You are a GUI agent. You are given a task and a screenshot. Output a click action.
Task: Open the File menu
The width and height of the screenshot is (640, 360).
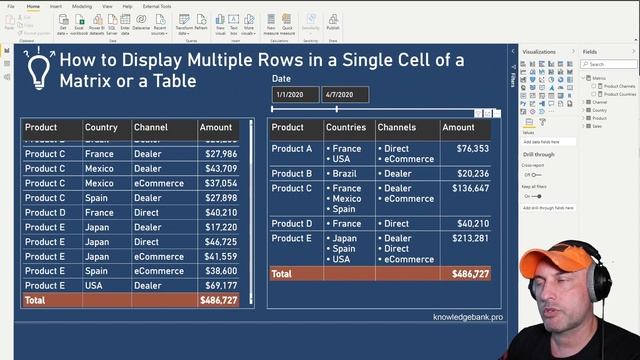11,7
